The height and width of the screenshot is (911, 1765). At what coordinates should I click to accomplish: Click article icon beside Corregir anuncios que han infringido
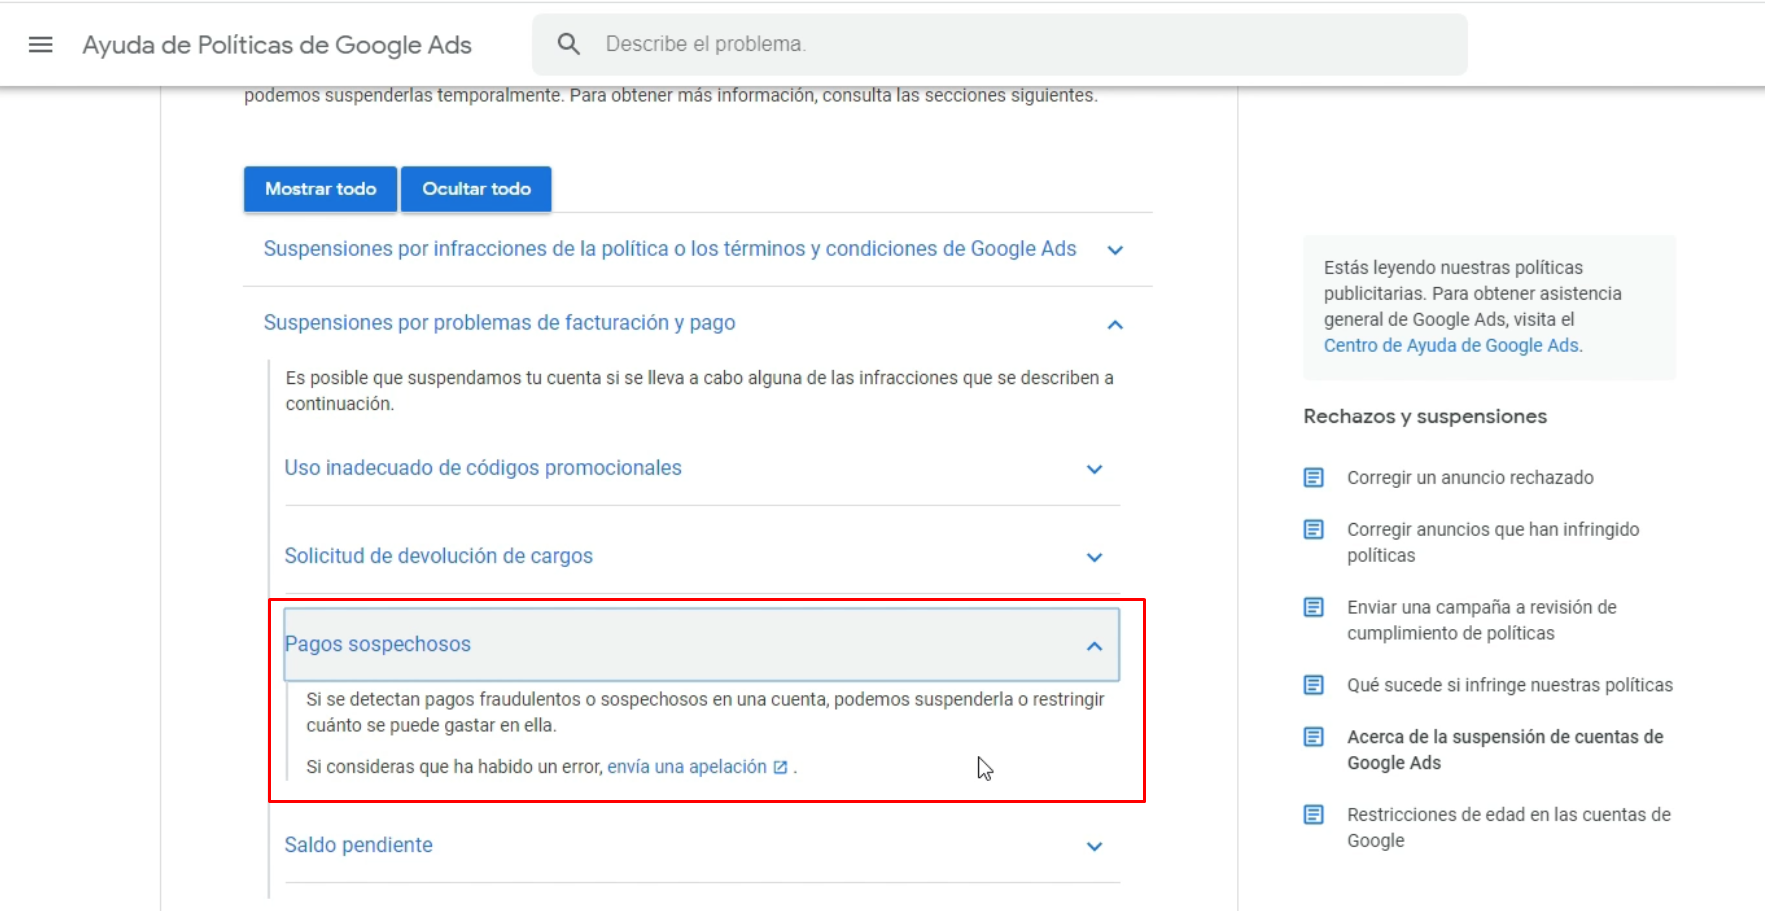coord(1314,529)
